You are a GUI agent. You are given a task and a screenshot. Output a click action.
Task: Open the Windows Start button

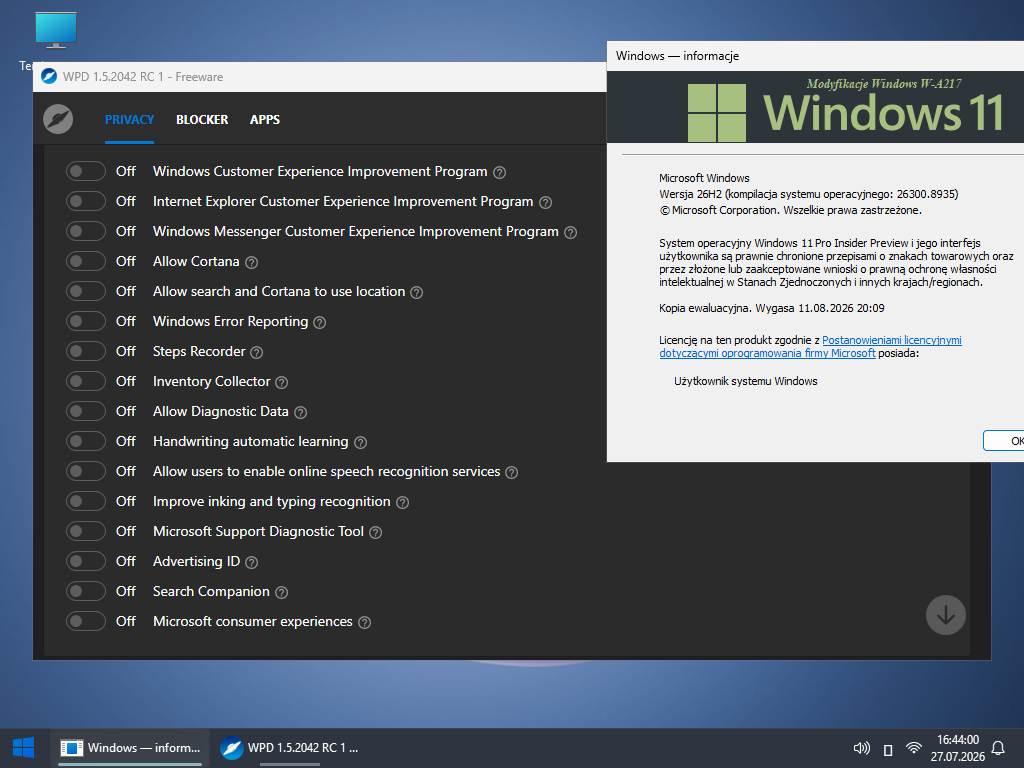coord(23,748)
